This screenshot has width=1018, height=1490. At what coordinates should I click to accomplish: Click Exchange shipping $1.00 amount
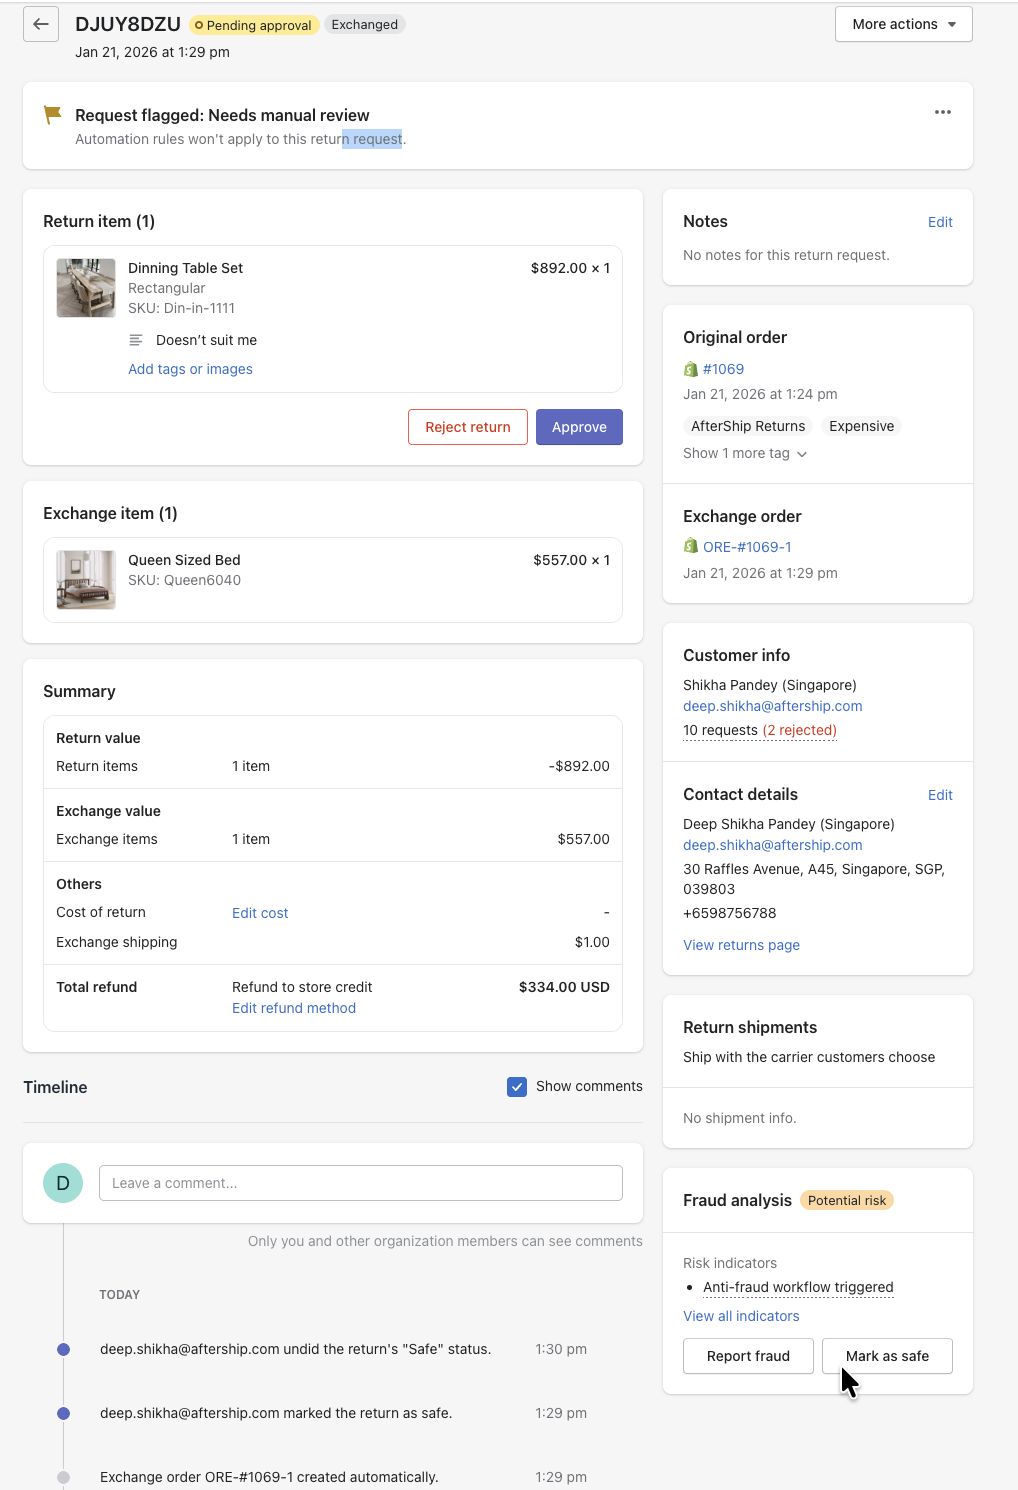592,942
